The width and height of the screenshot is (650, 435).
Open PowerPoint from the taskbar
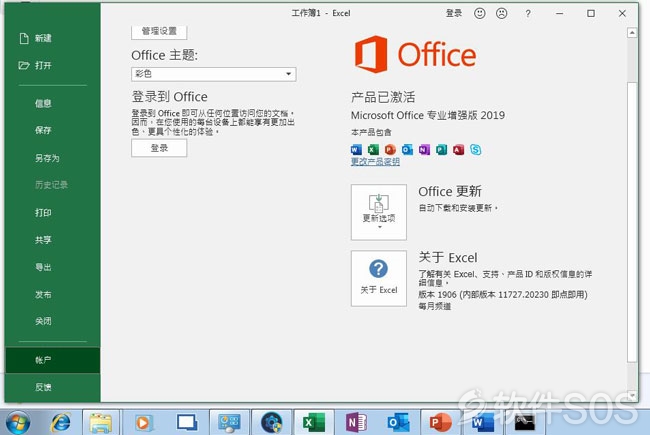coord(441,423)
